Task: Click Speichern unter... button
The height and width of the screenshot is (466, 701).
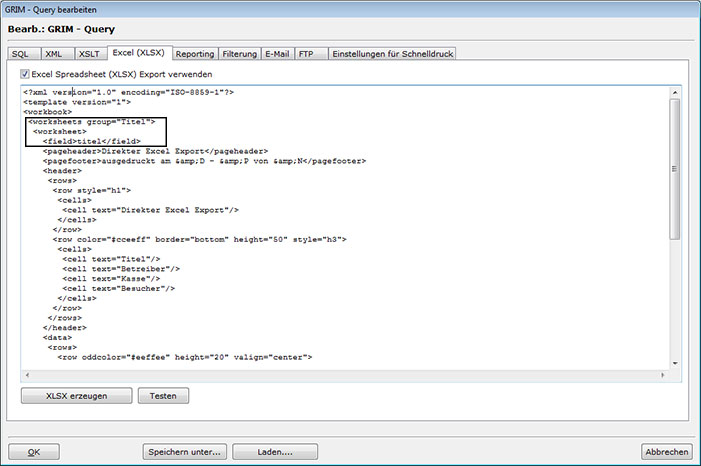Action: click(x=183, y=452)
